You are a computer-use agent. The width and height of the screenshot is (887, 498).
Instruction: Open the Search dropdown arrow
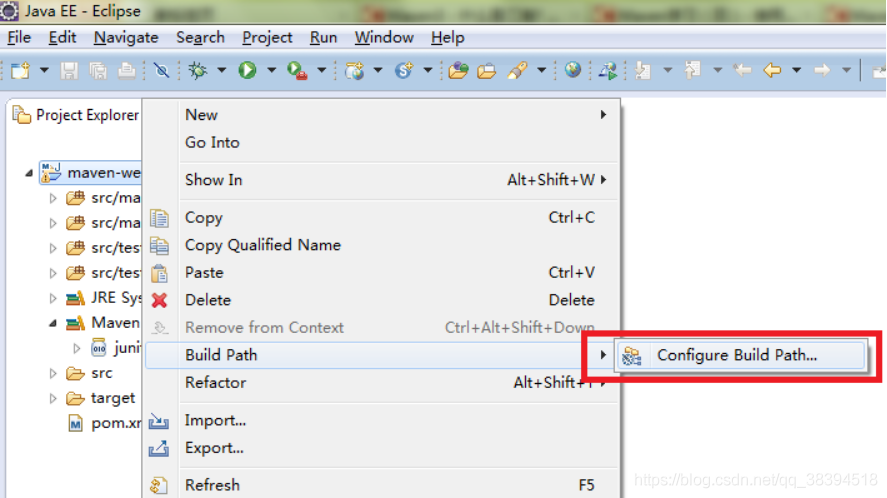tap(541, 71)
